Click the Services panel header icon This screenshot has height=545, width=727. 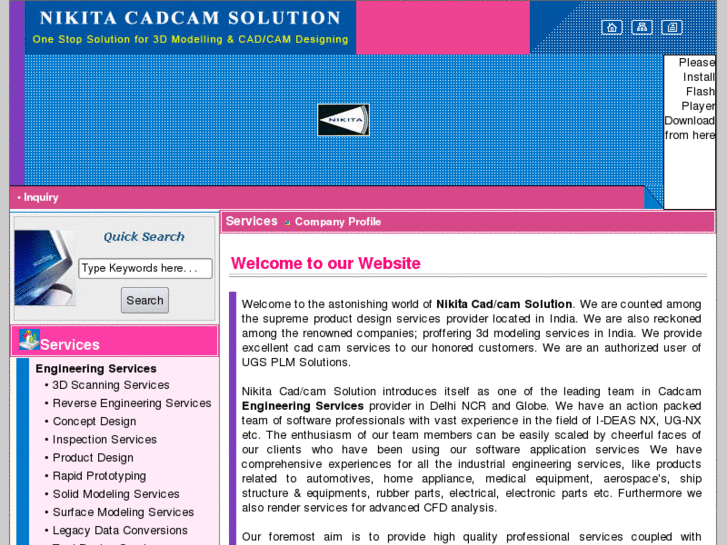[x=29, y=340]
